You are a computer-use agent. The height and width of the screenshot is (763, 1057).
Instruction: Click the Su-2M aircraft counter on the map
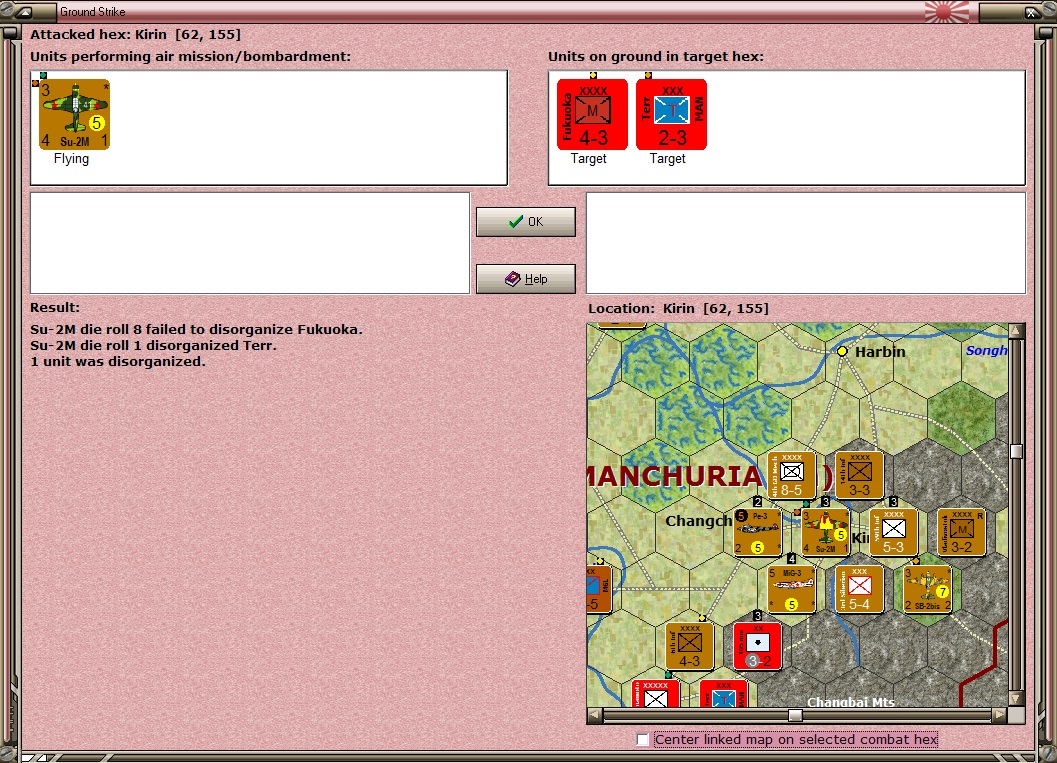click(825, 532)
